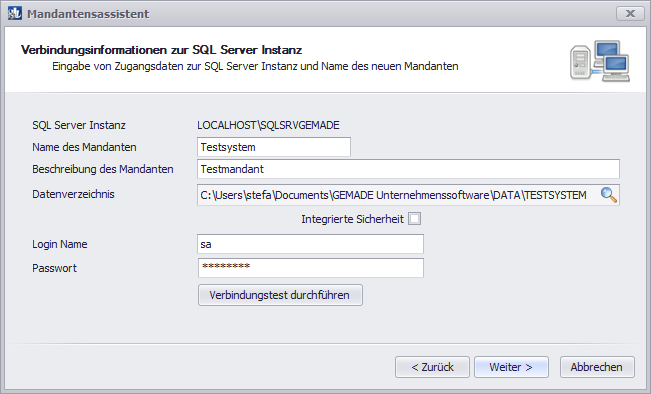
Task: Click the Mandantenassistent app icon in title bar
Action: 15,13
